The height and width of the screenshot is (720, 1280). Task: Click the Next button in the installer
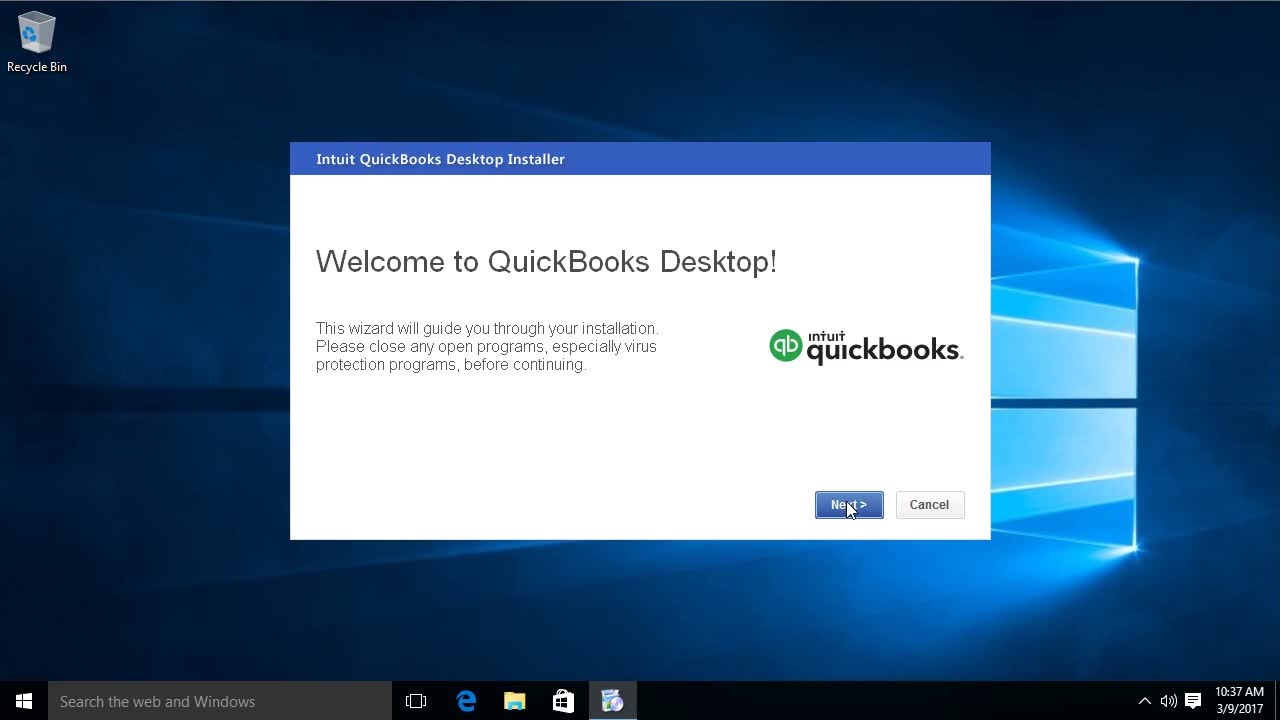(x=848, y=505)
